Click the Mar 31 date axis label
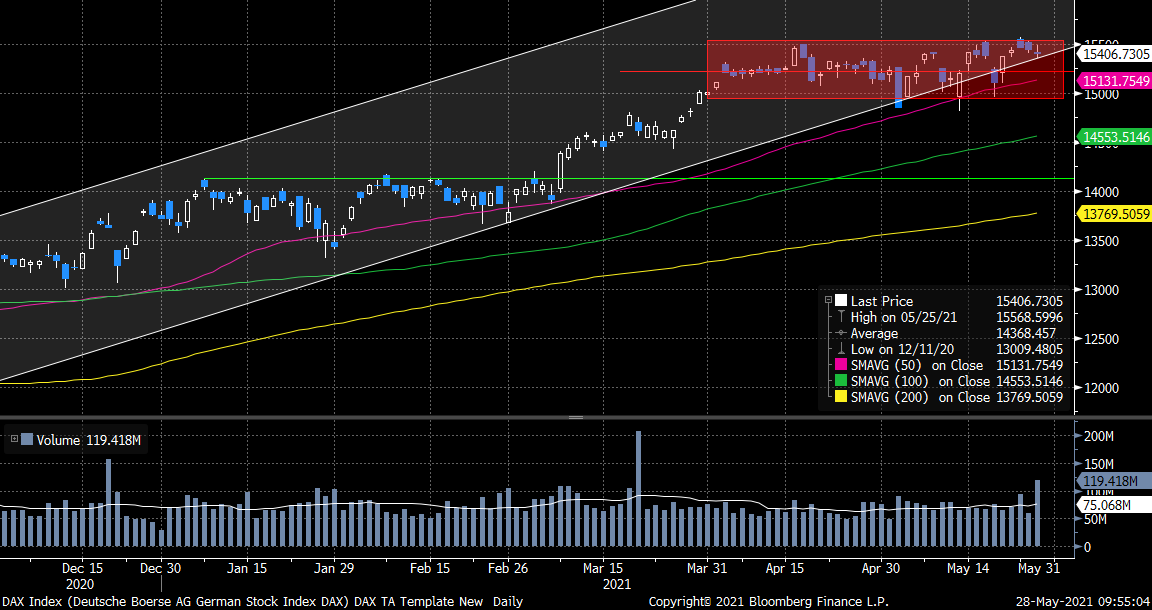 coord(707,568)
